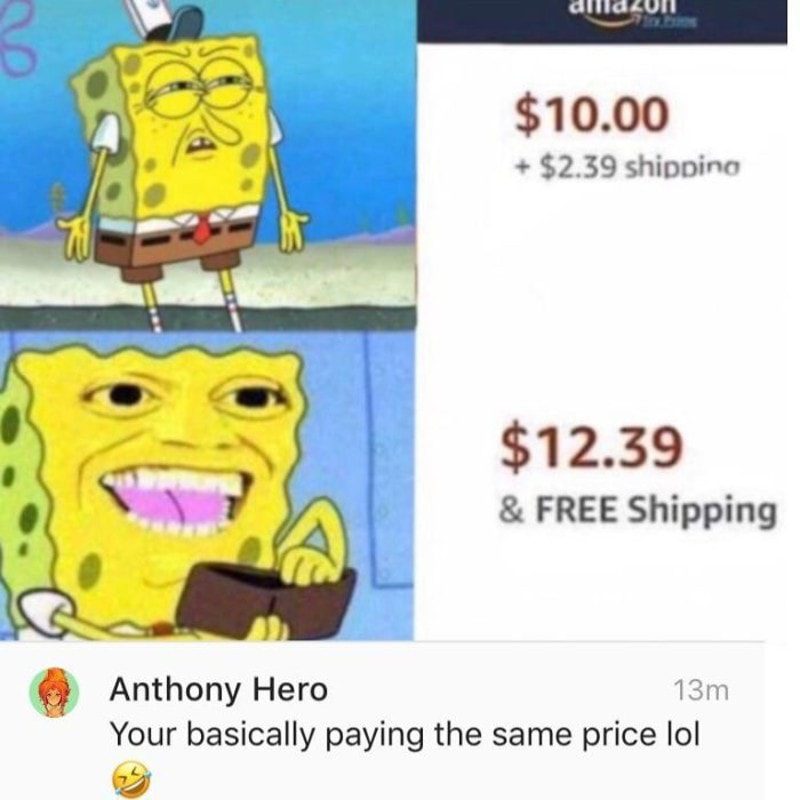Click the 13m comment timestamp

(x=701, y=691)
